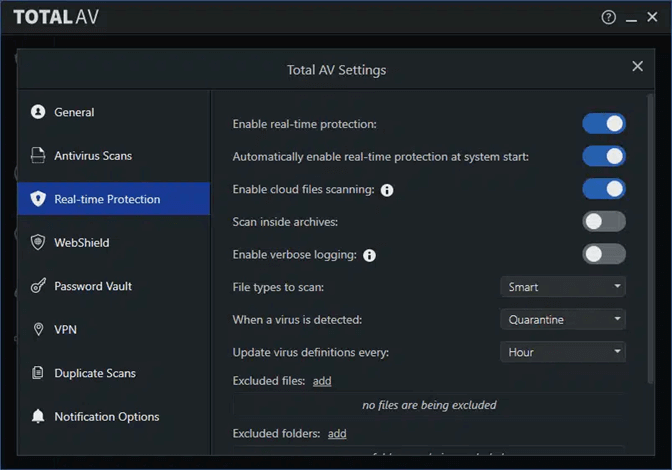Screen dimensions: 672x470
Task: Expand the virus detected action dropdown
Action: [x=562, y=320]
